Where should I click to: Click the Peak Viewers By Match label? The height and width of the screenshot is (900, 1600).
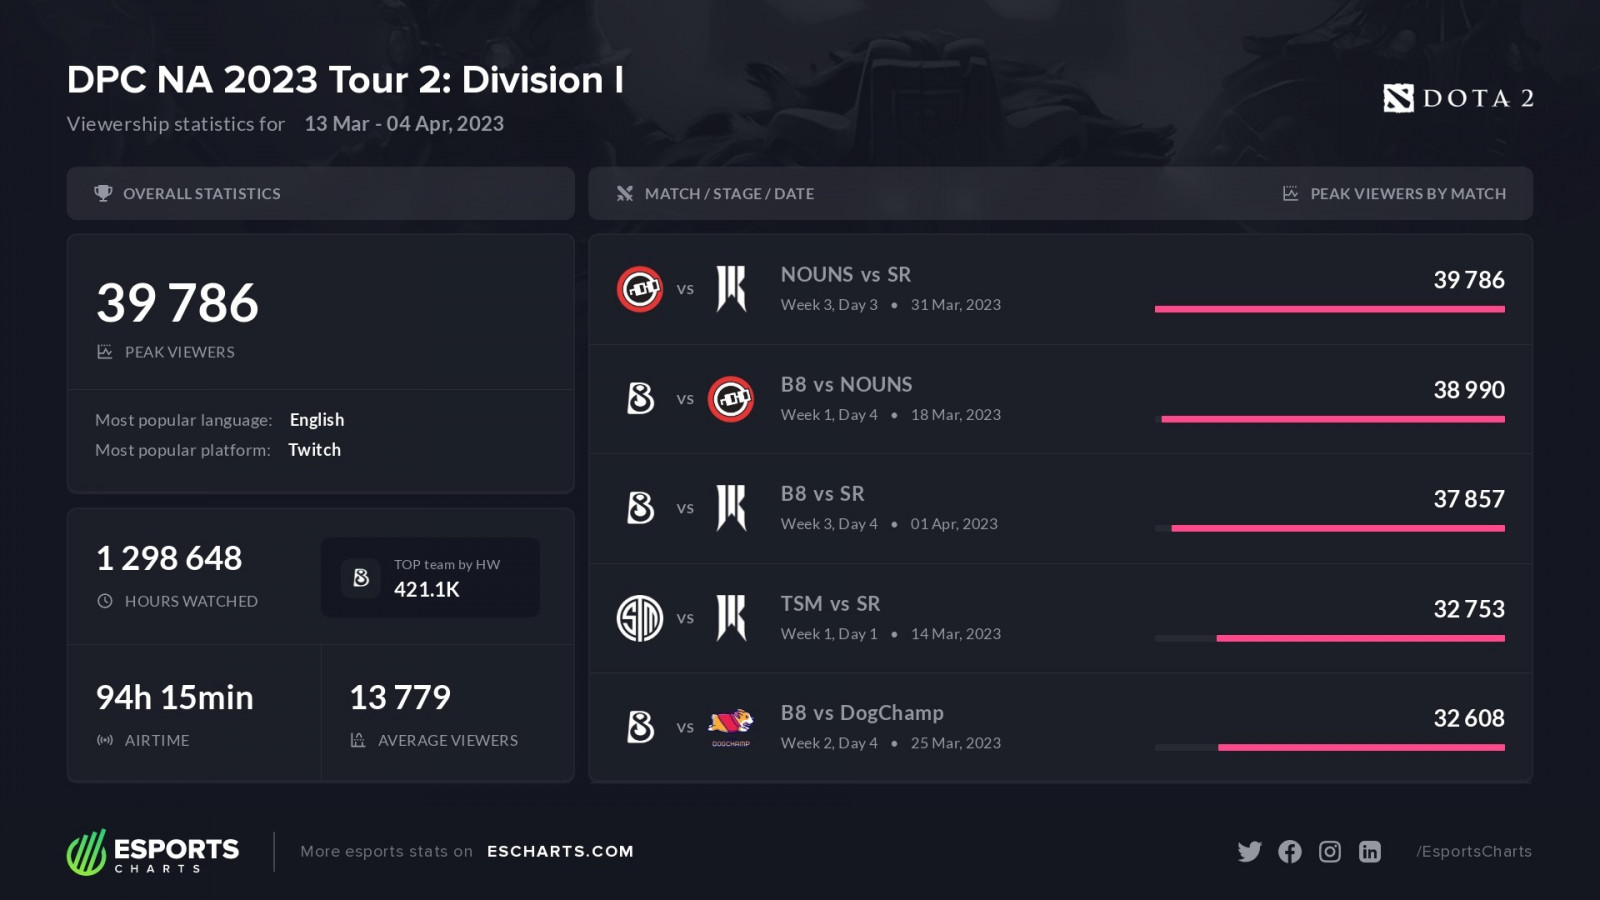(x=1407, y=193)
